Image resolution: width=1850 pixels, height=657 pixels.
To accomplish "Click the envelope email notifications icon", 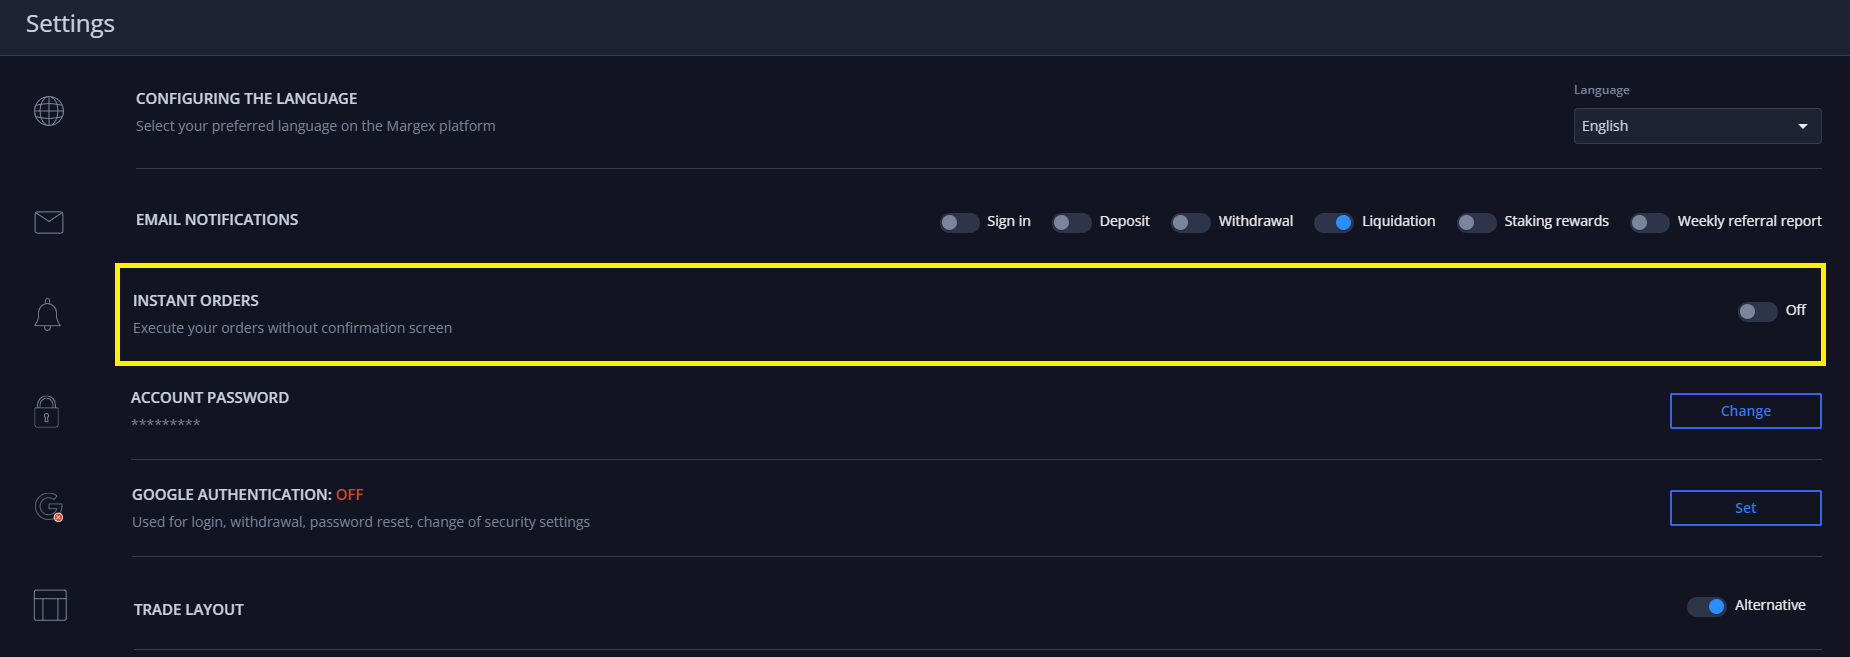I will coord(49,222).
